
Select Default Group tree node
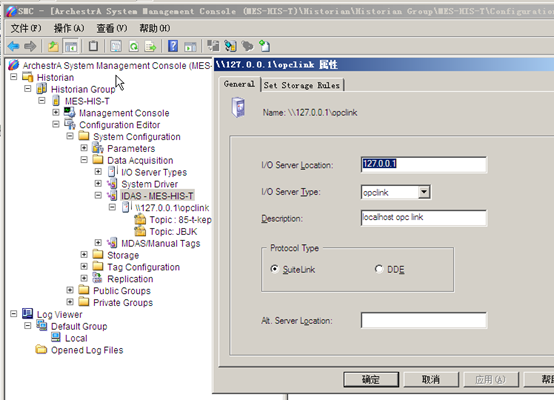pos(79,327)
